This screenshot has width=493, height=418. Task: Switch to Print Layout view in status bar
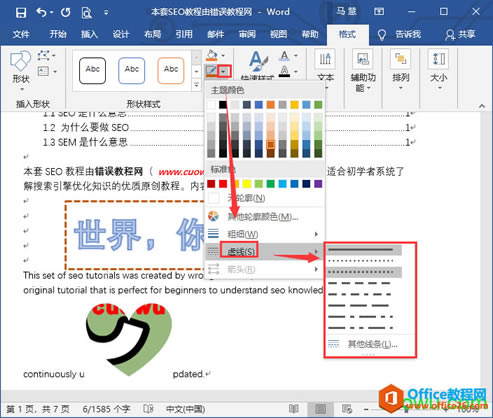pos(320,409)
